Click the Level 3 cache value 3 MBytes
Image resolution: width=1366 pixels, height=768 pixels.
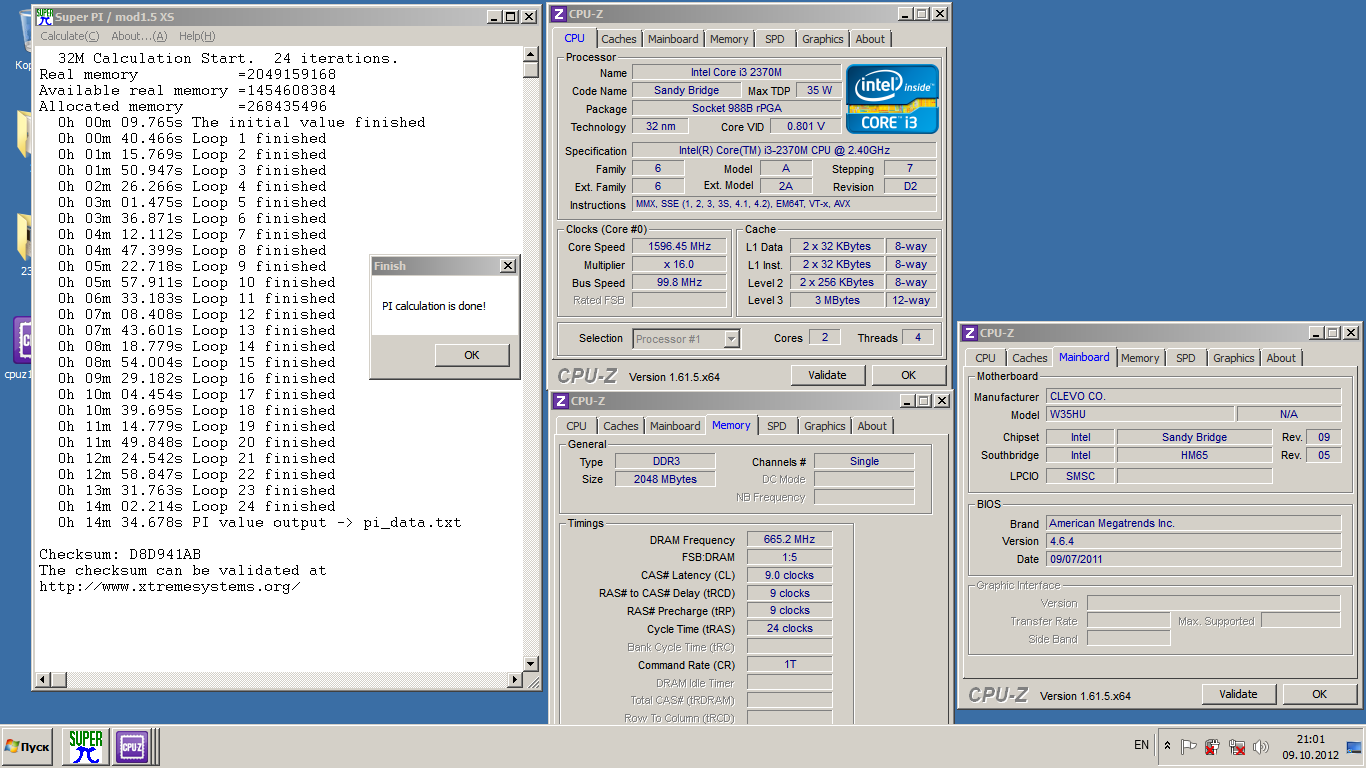point(837,300)
